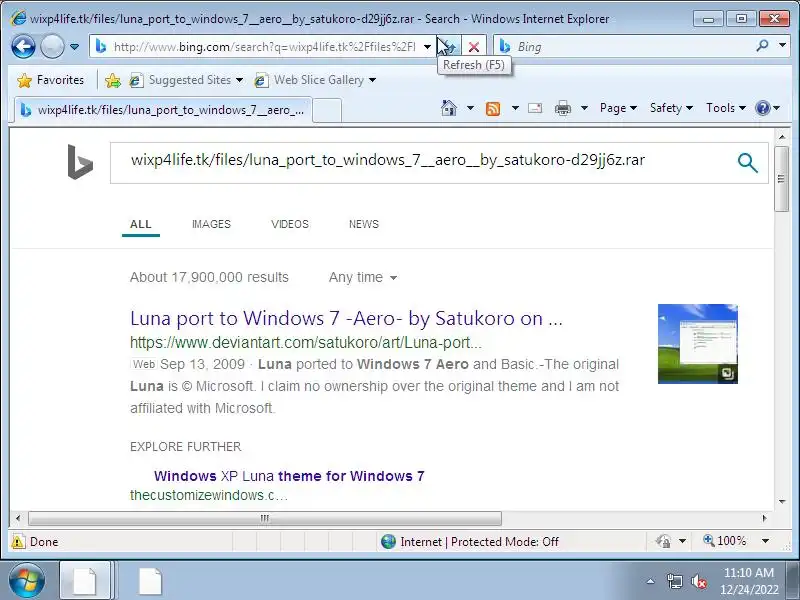The width and height of the screenshot is (800, 600).
Task: Go to Home page icon
Action: coord(449,108)
